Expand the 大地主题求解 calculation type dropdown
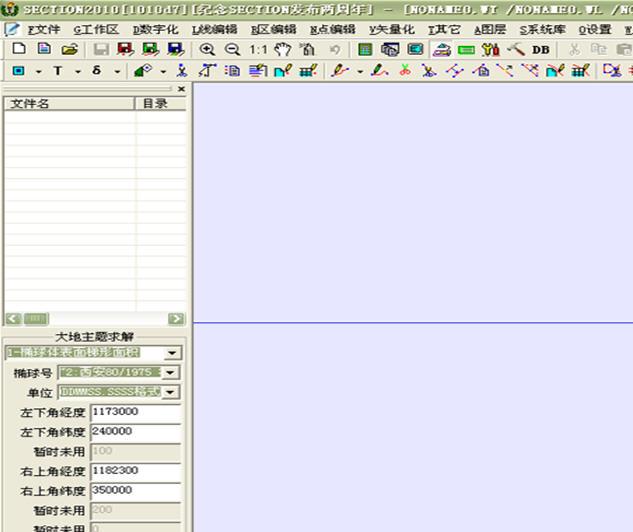This screenshot has height=532, width=633. 173,353
